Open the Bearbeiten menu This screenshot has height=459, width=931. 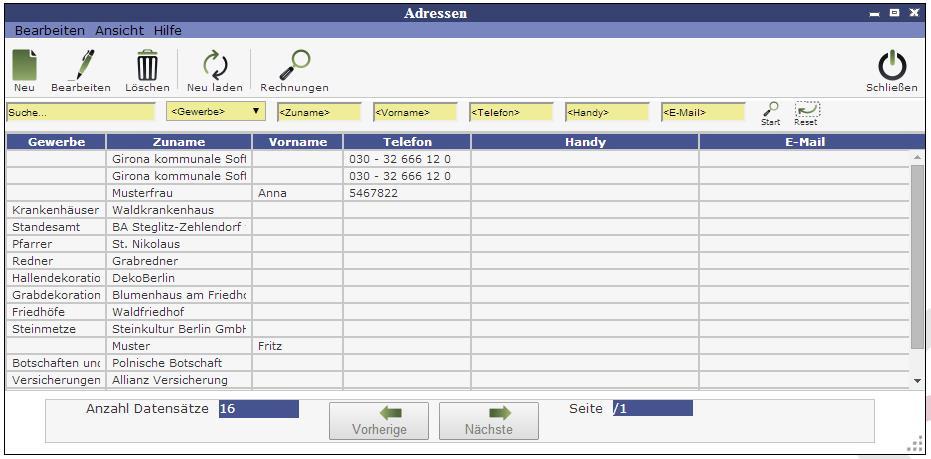(x=49, y=31)
